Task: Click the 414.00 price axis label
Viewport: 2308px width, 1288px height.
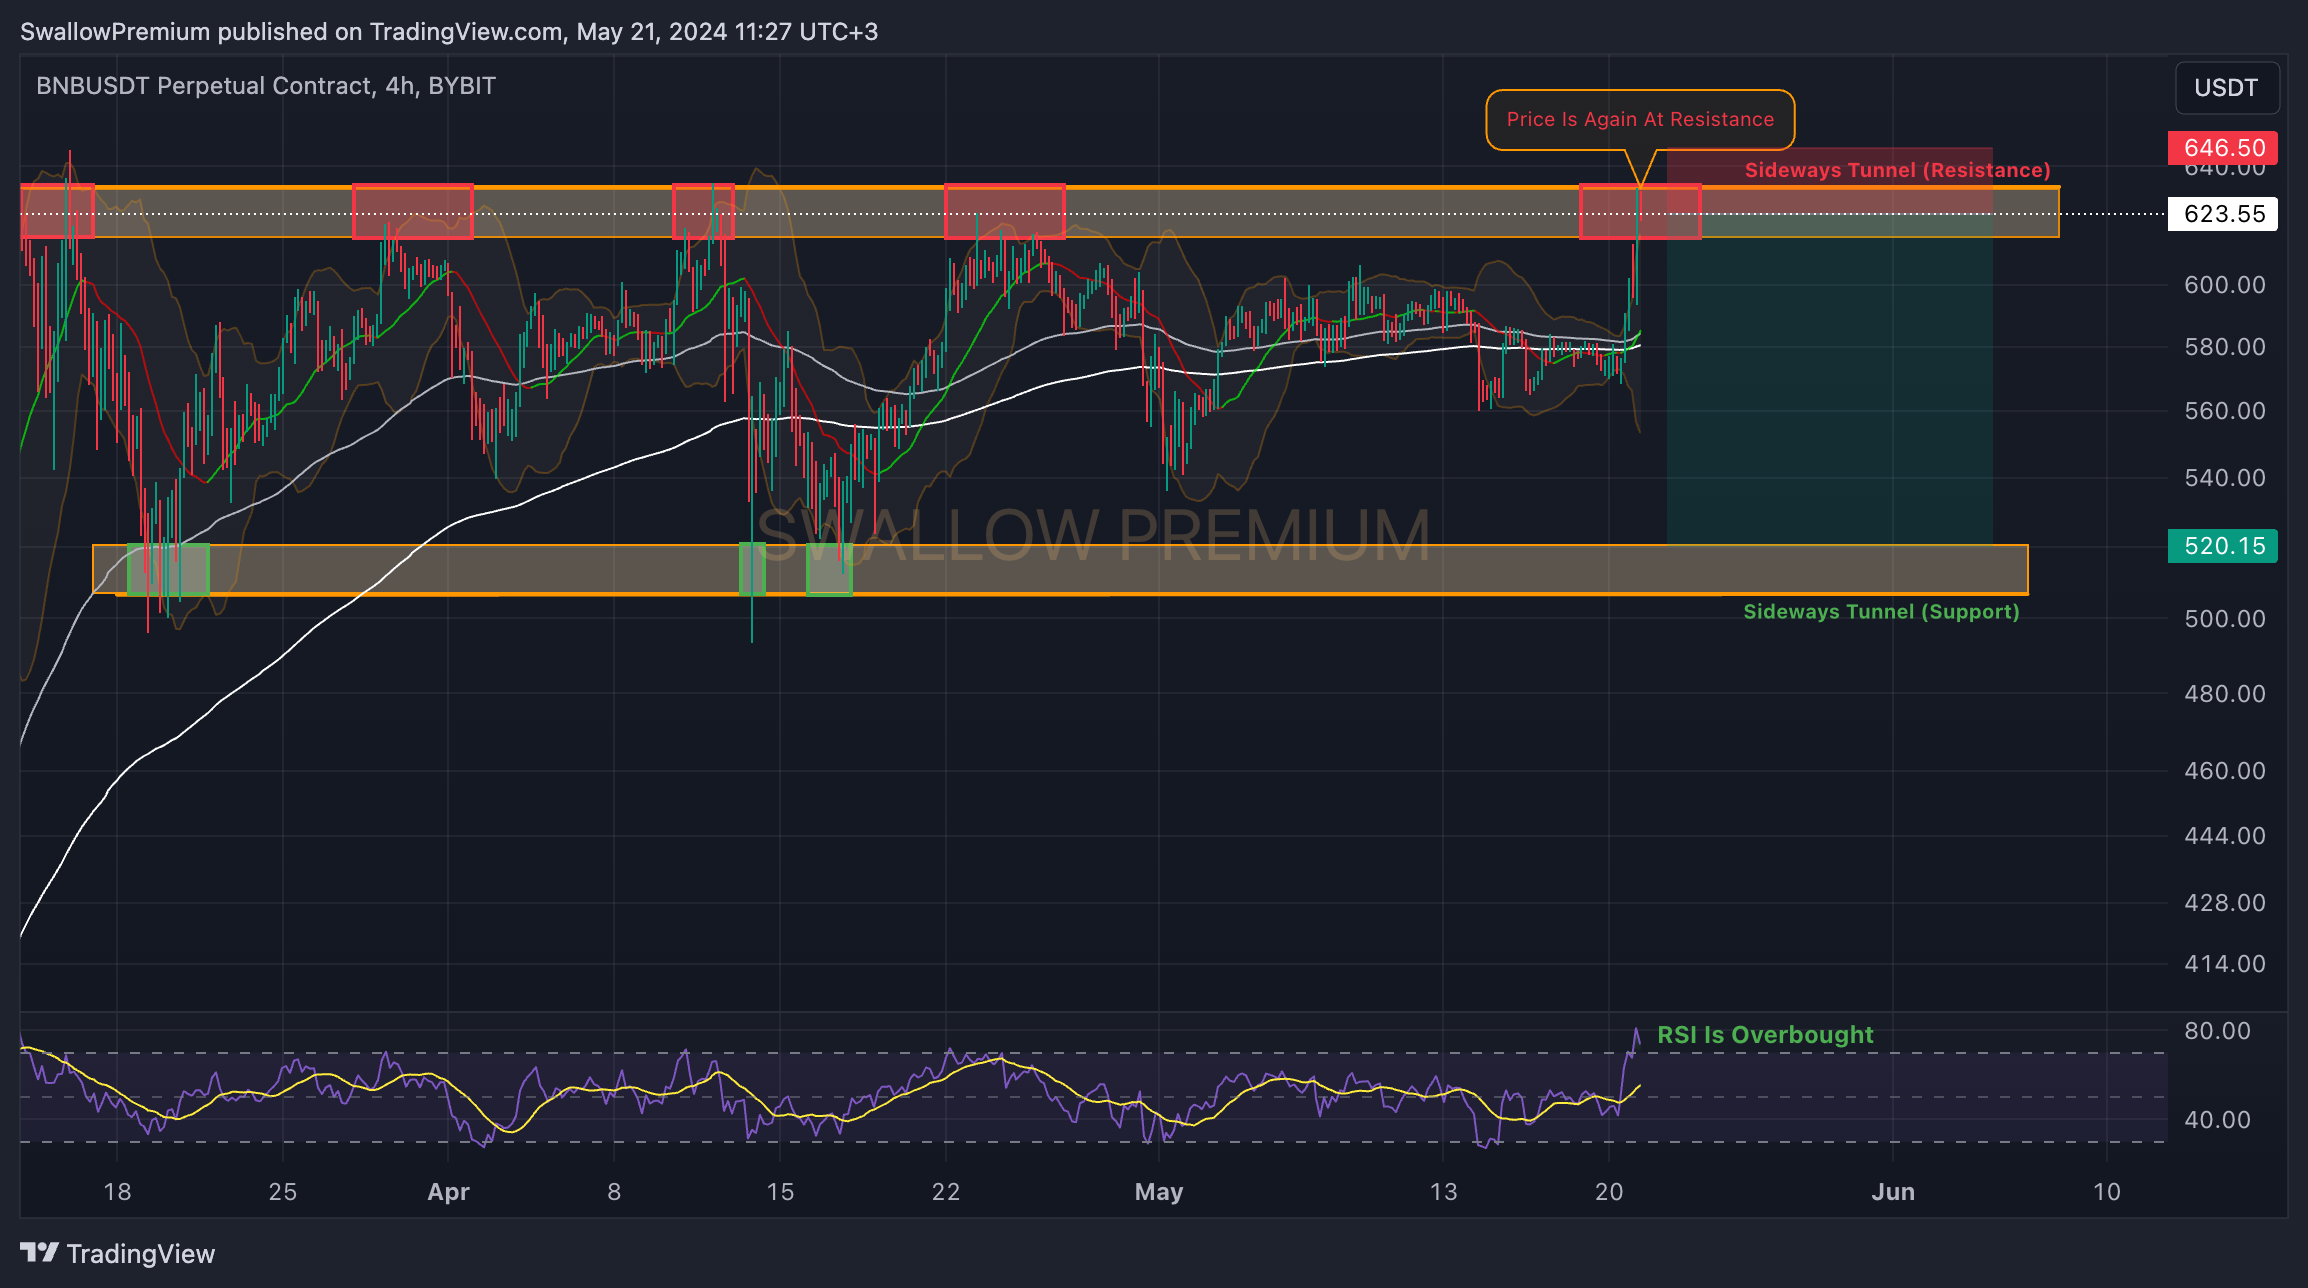Action: [2224, 964]
